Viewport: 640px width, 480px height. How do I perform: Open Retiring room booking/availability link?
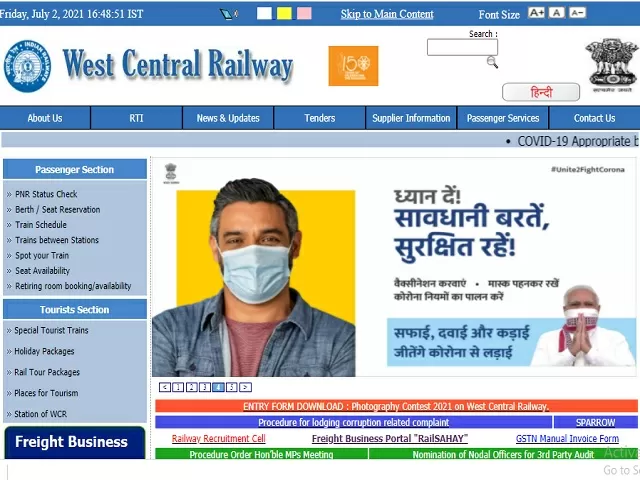[73, 286]
